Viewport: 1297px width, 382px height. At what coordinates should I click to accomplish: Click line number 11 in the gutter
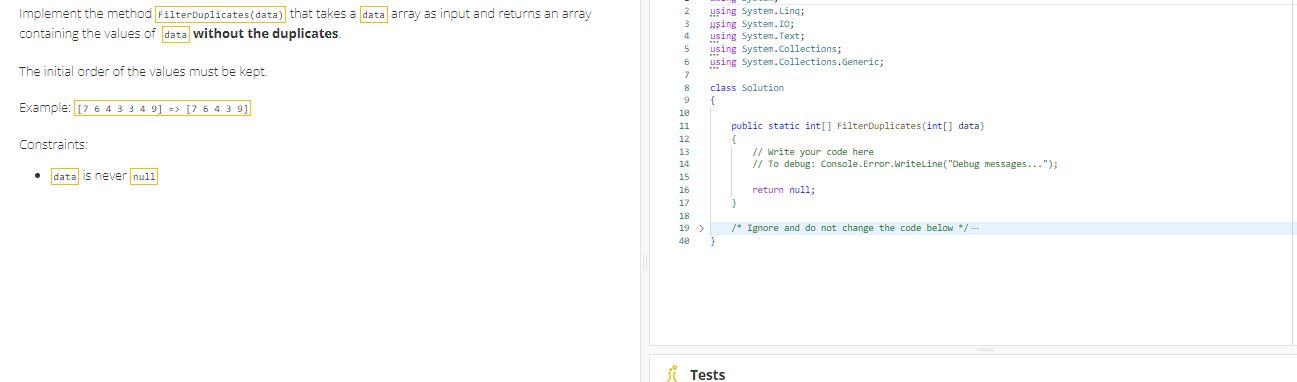click(x=684, y=126)
